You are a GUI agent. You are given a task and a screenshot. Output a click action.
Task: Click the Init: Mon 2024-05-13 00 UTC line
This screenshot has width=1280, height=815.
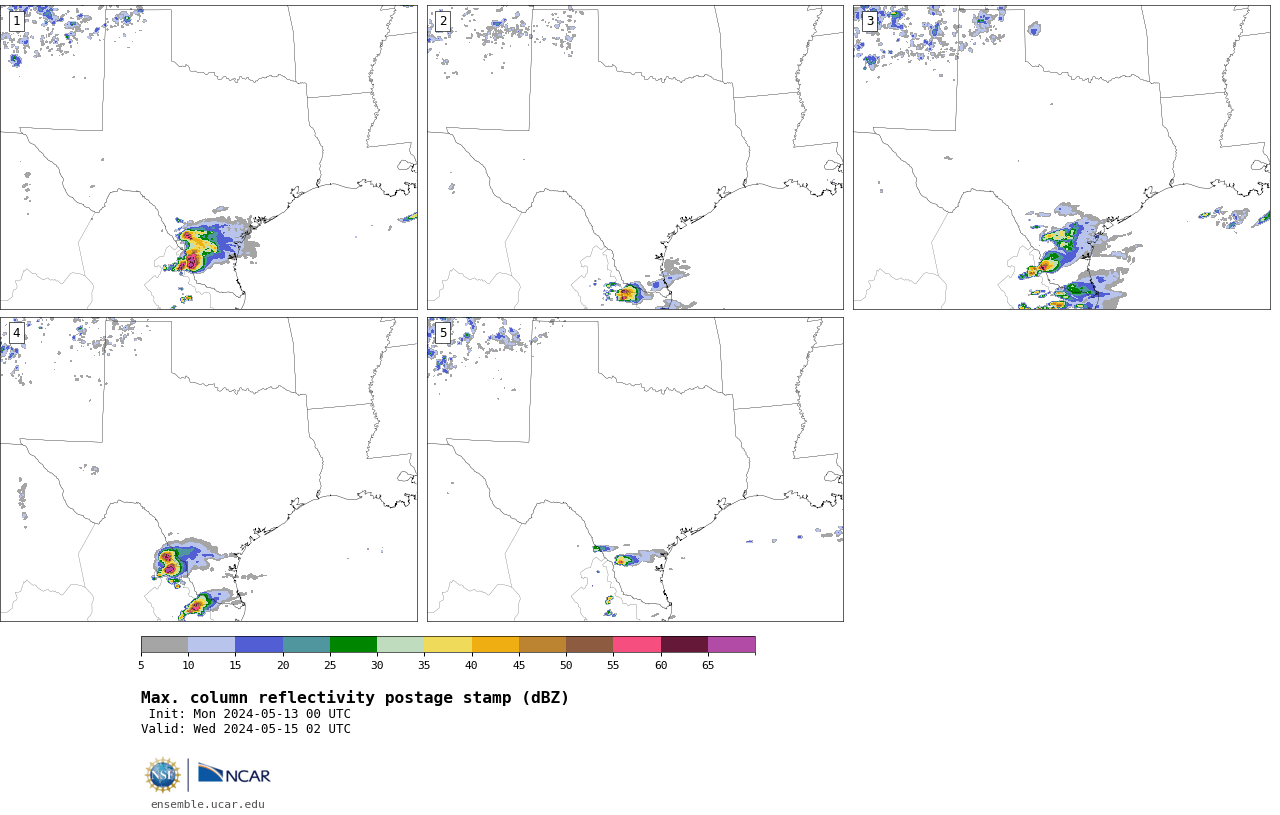point(249,714)
